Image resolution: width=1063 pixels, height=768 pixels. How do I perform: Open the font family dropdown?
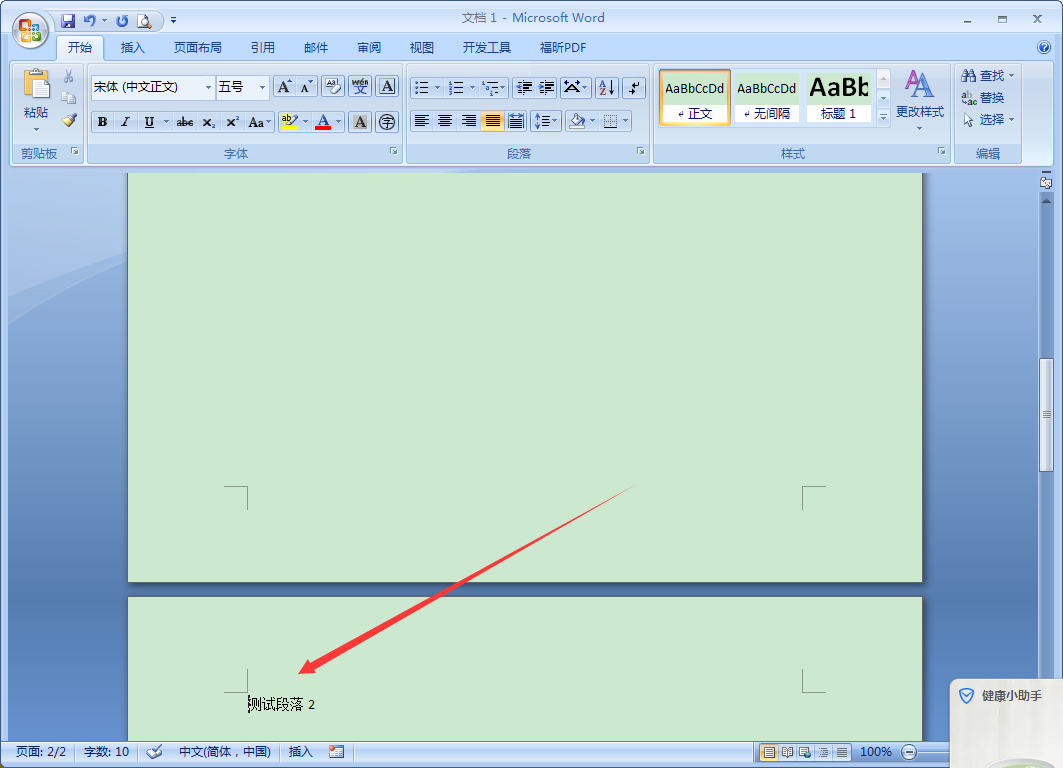coord(207,87)
